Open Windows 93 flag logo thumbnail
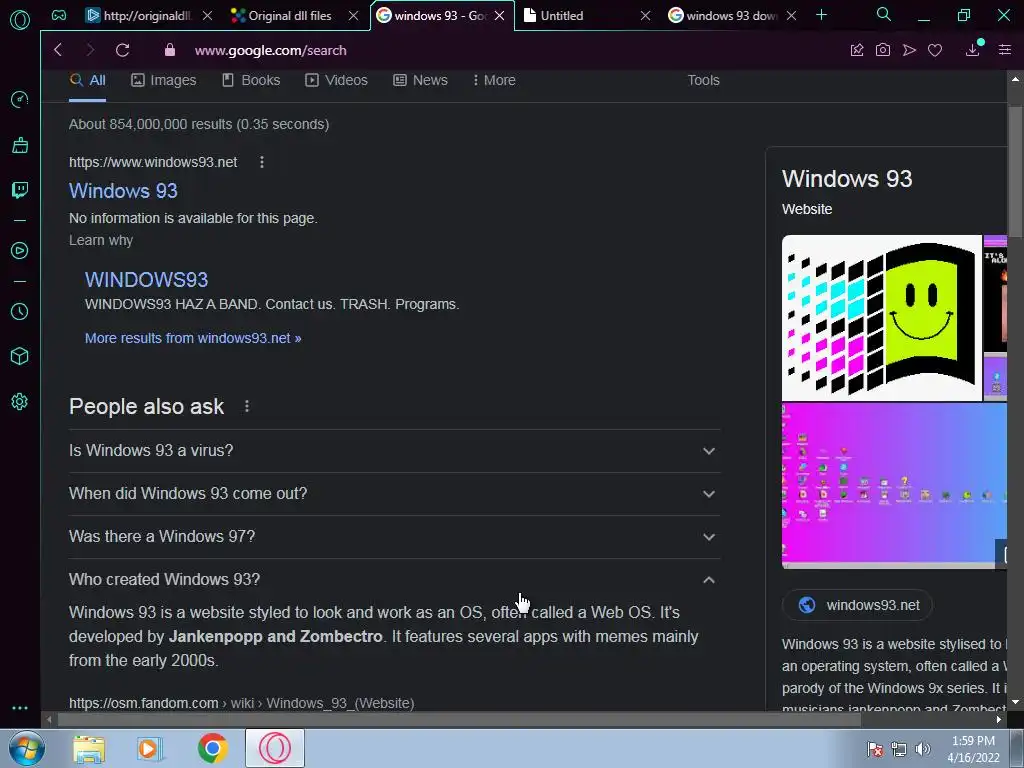The width and height of the screenshot is (1024, 768). (x=882, y=318)
